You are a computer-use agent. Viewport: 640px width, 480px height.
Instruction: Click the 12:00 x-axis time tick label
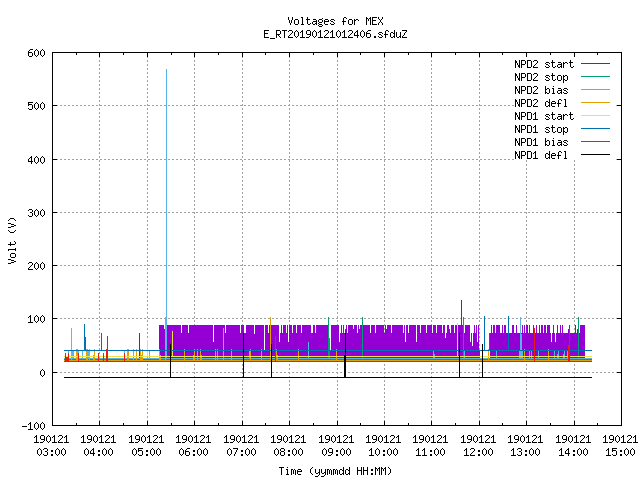pos(478,452)
